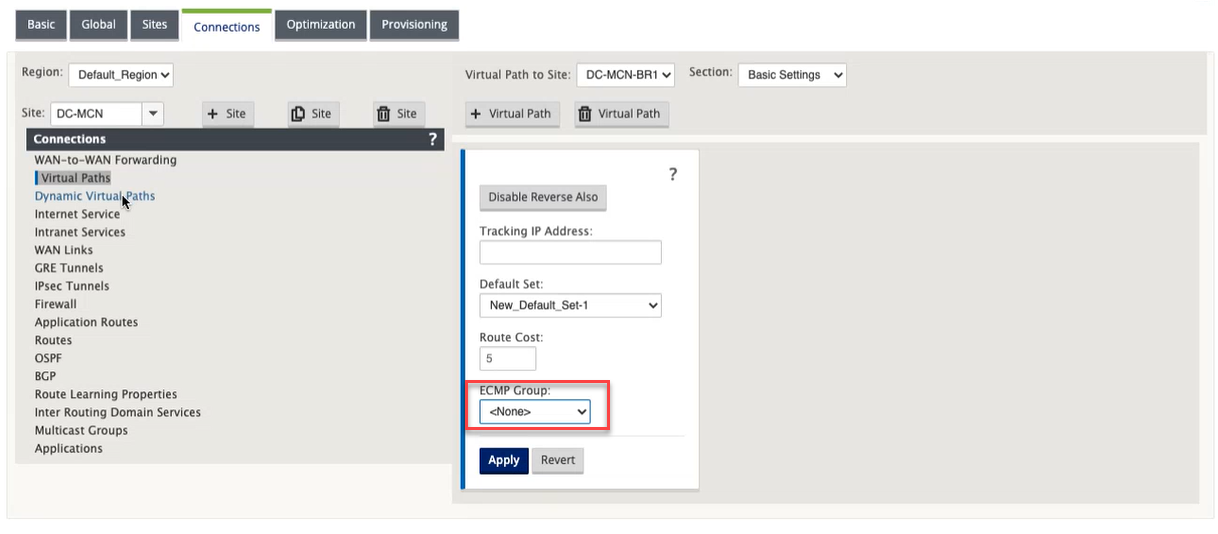Open IPsec Tunnels entry
This screenshot has height=534, width=1218.
pos(72,286)
